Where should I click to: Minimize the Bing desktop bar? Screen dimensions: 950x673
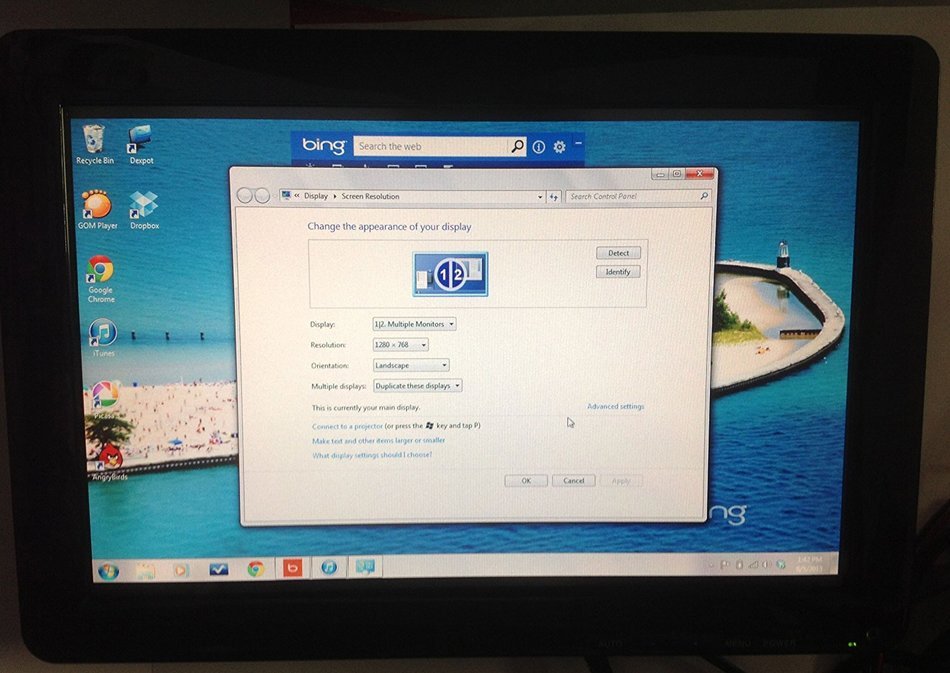click(x=578, y=143)
